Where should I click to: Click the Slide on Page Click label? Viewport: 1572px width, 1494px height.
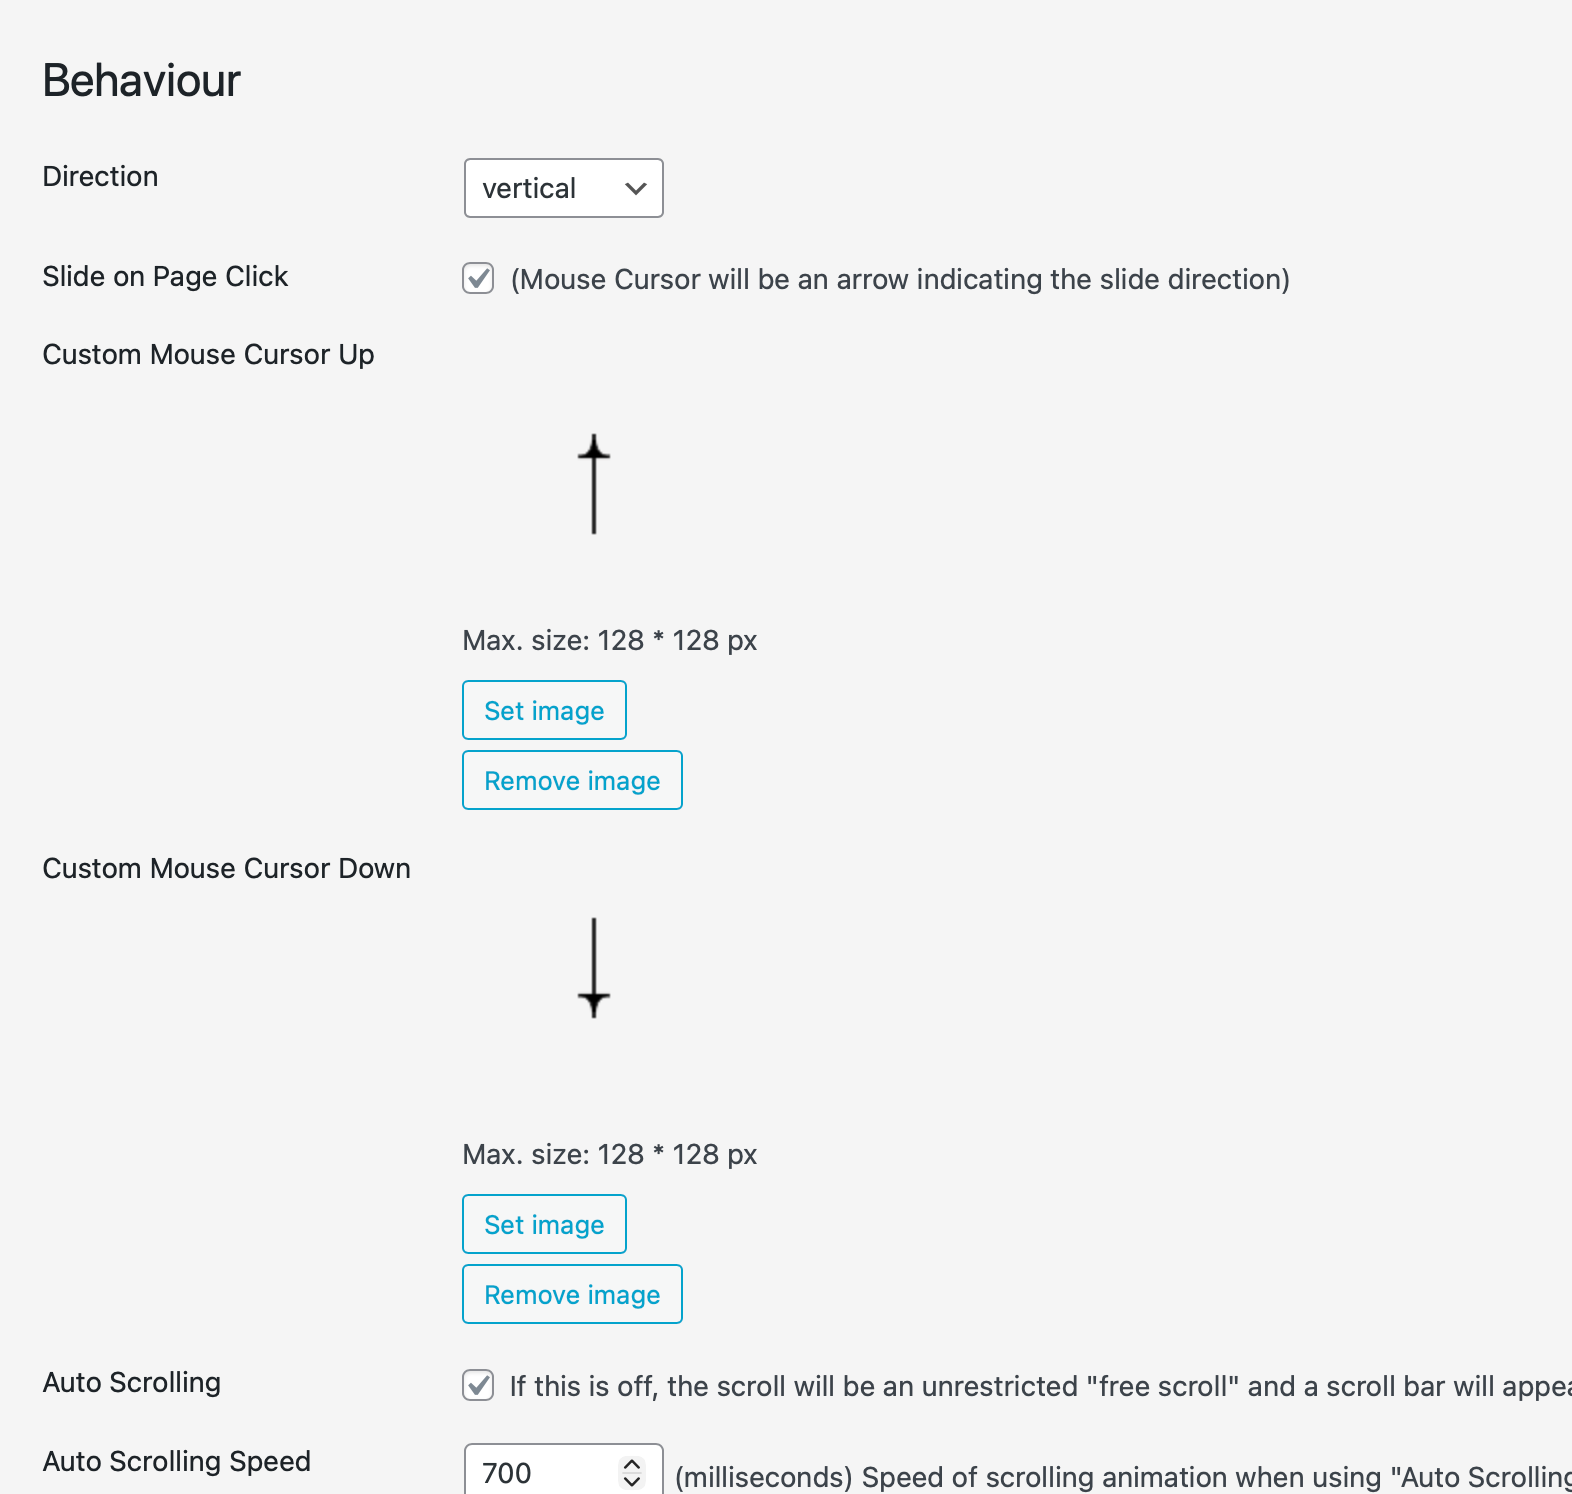coord(165,276)
